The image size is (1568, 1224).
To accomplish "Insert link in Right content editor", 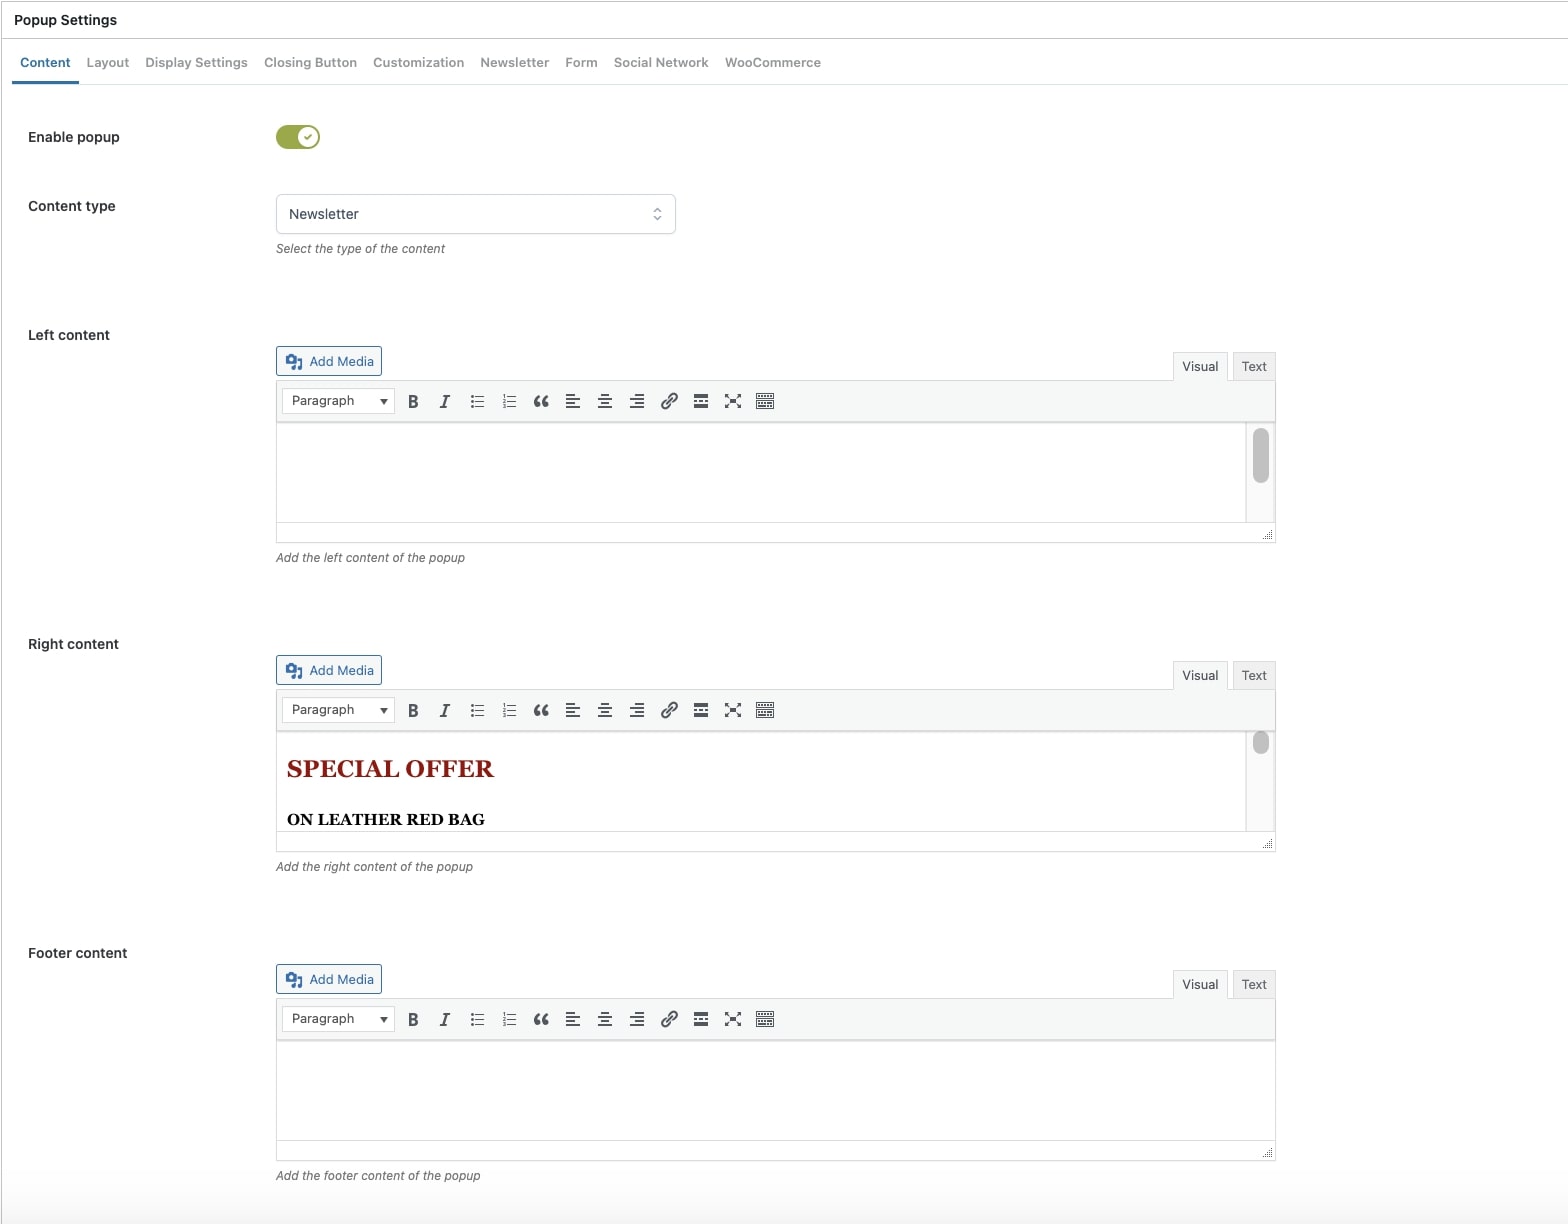I will pos(669,710).
